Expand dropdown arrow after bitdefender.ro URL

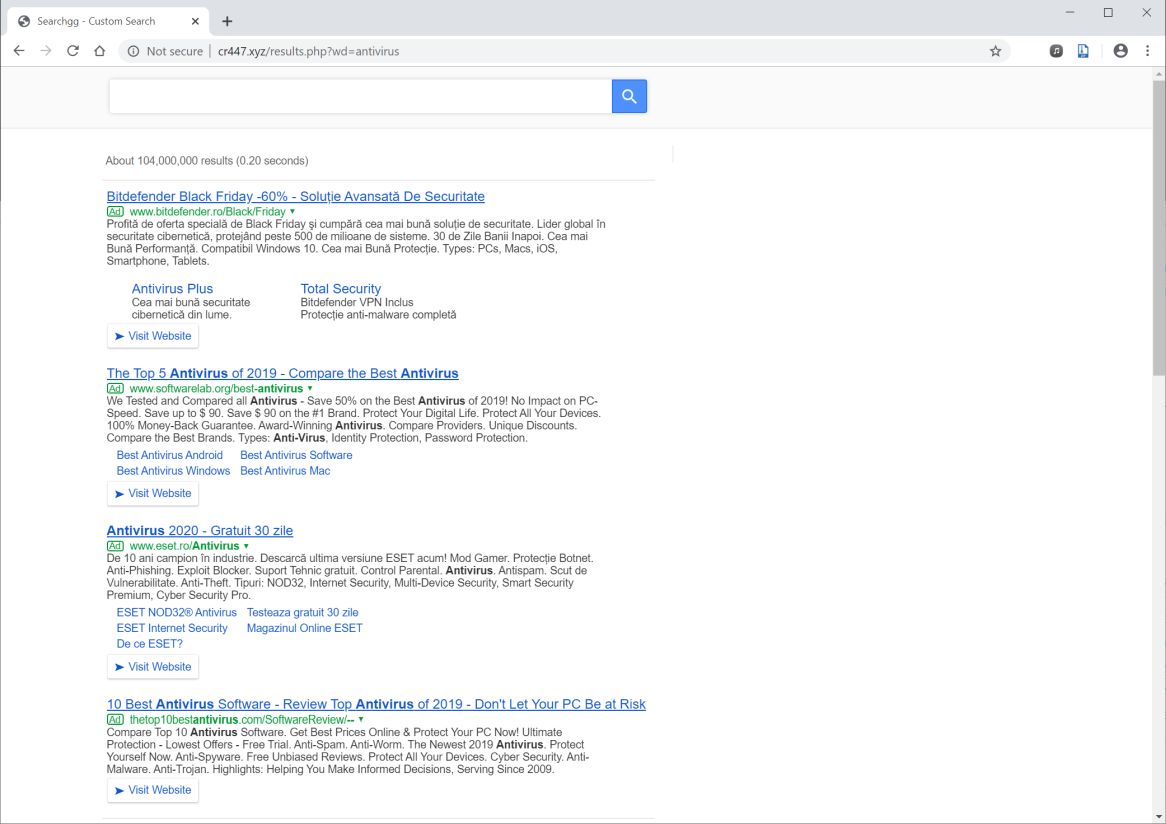coord(292,212)
